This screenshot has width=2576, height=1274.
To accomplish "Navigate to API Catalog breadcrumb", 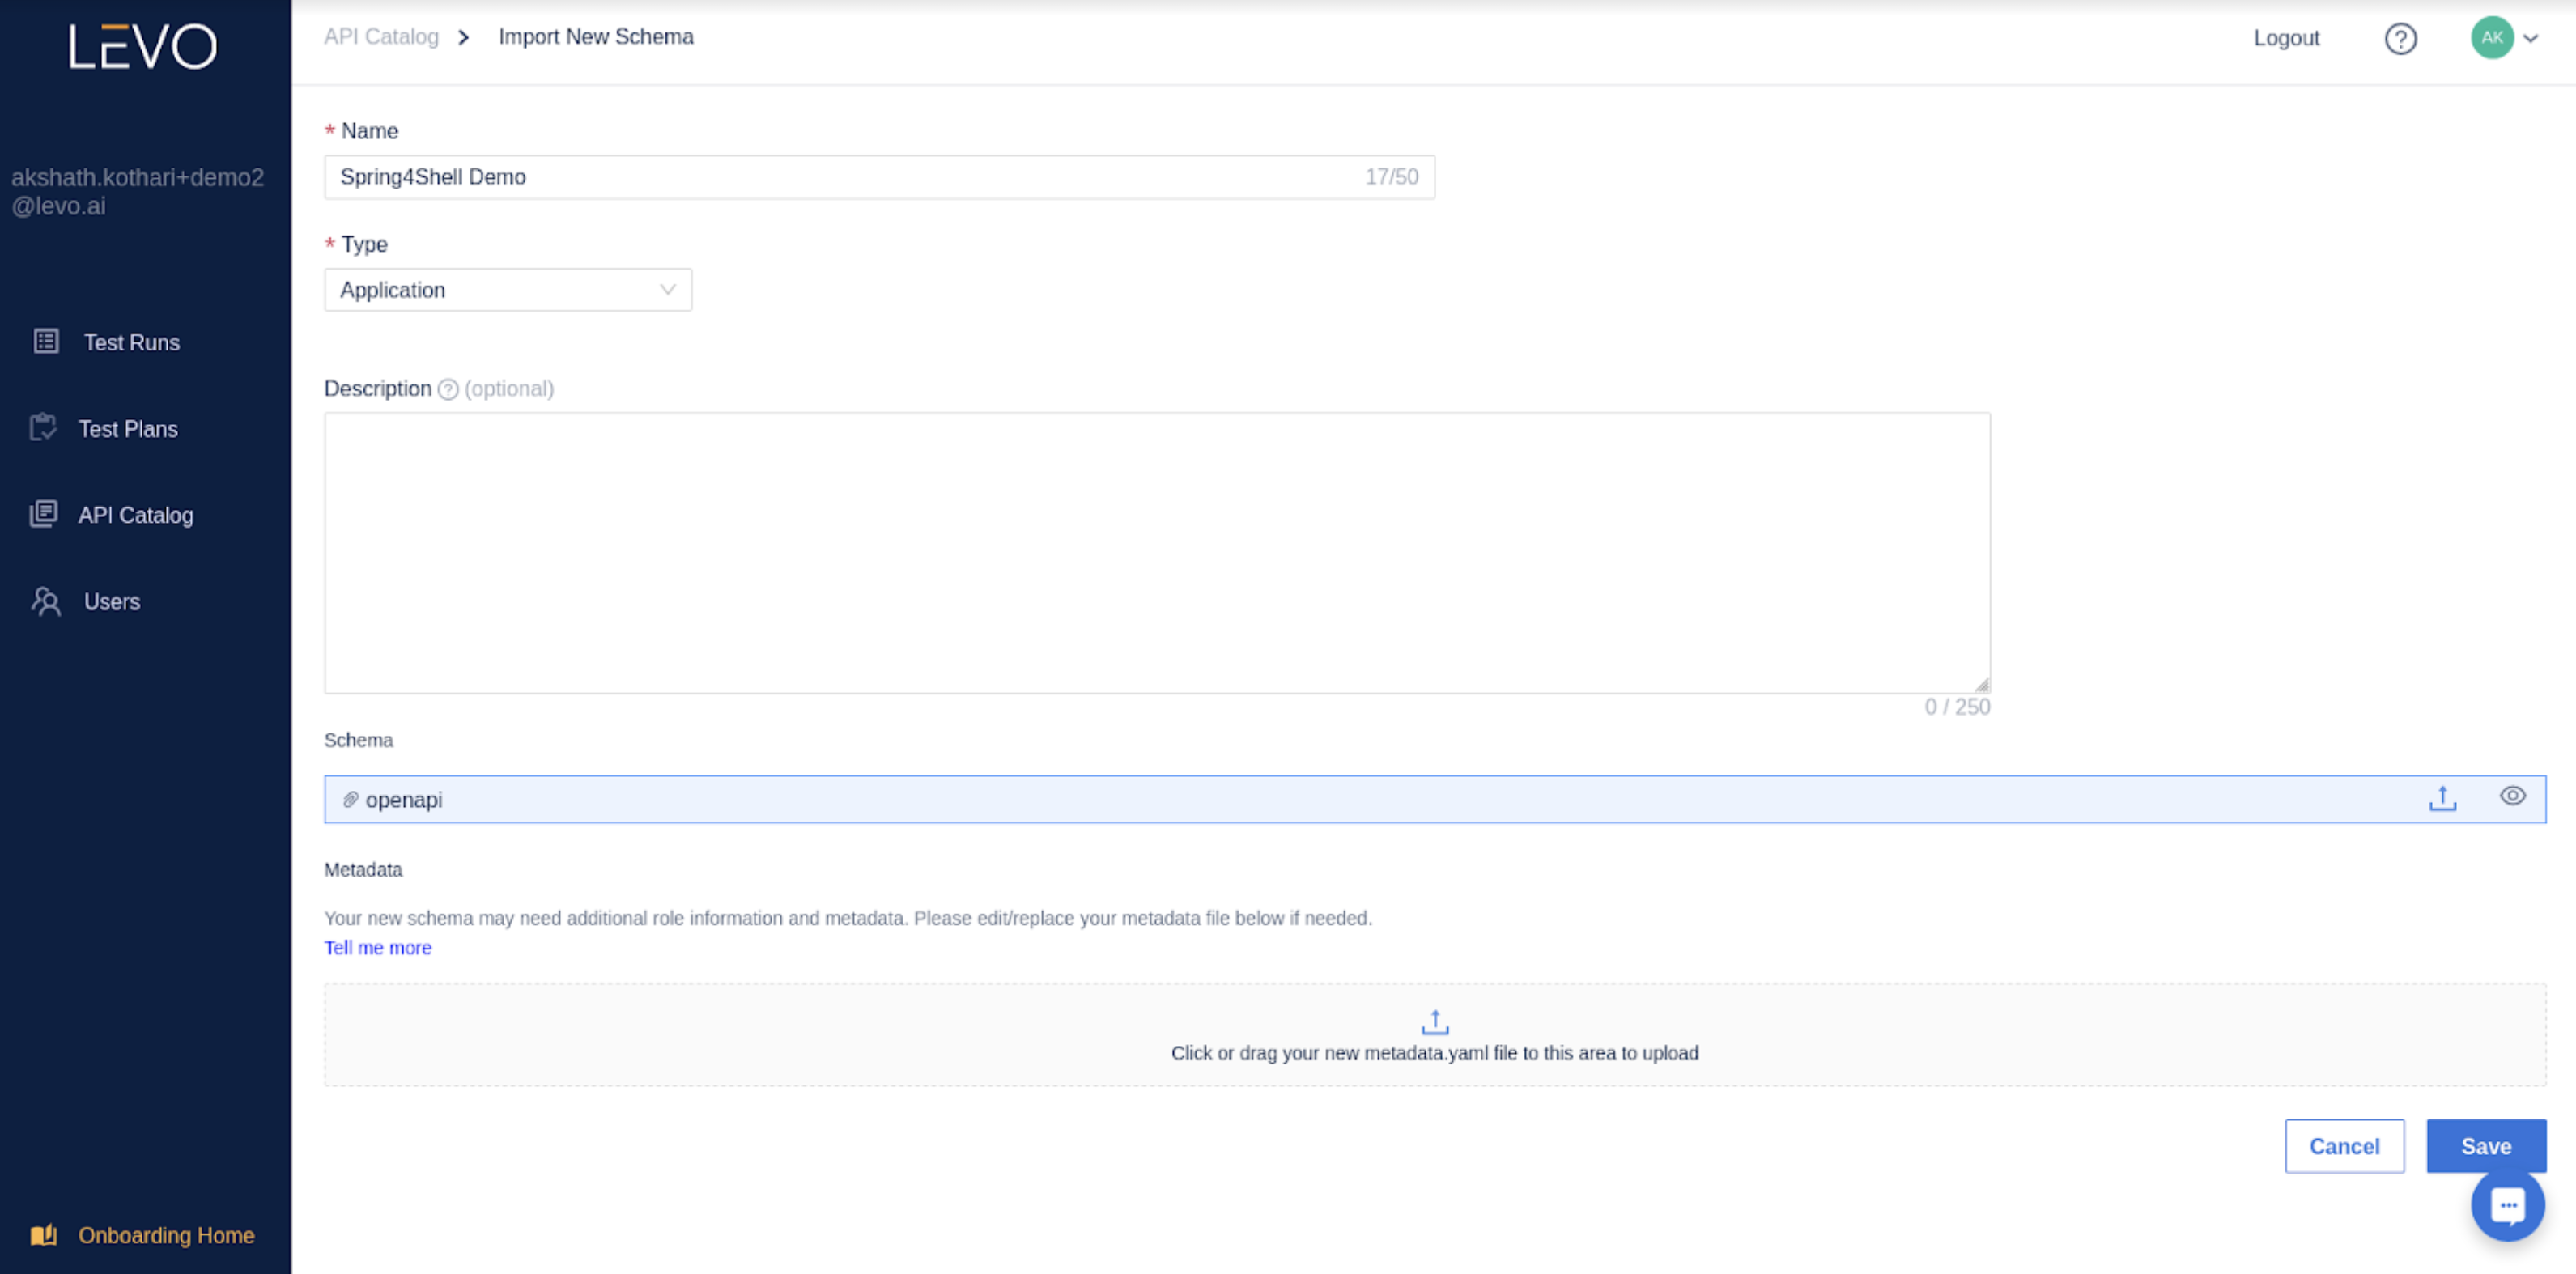I will click(381, 37).
